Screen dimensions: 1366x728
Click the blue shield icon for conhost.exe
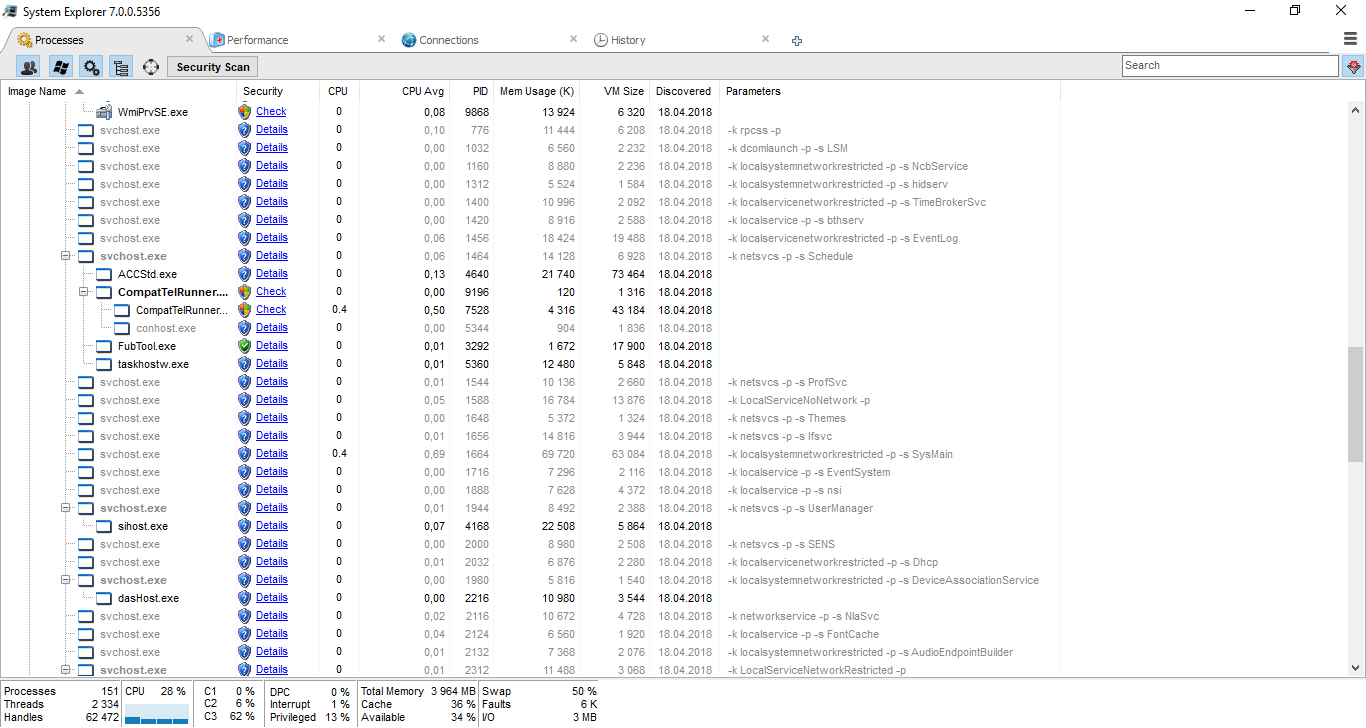coord(245,328)
